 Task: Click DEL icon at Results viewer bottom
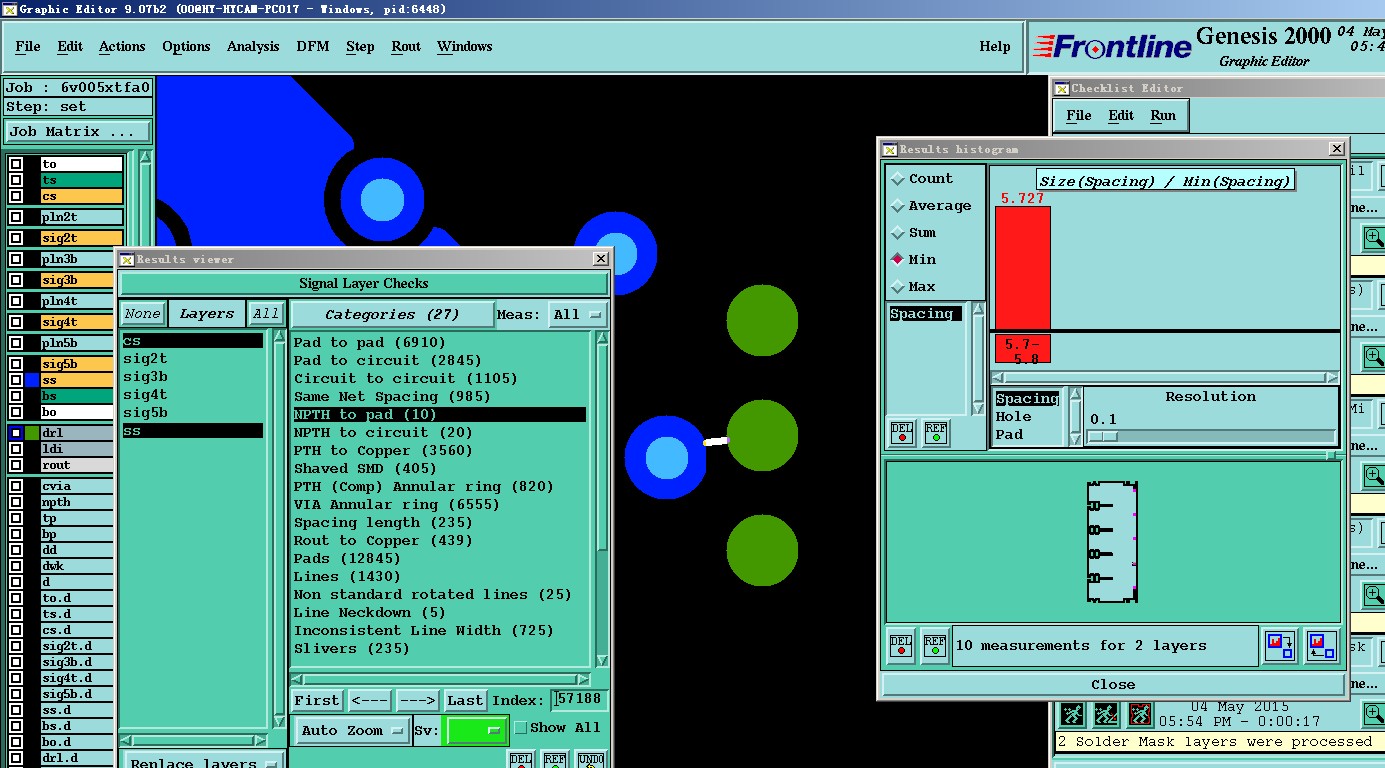click(521, 760)
